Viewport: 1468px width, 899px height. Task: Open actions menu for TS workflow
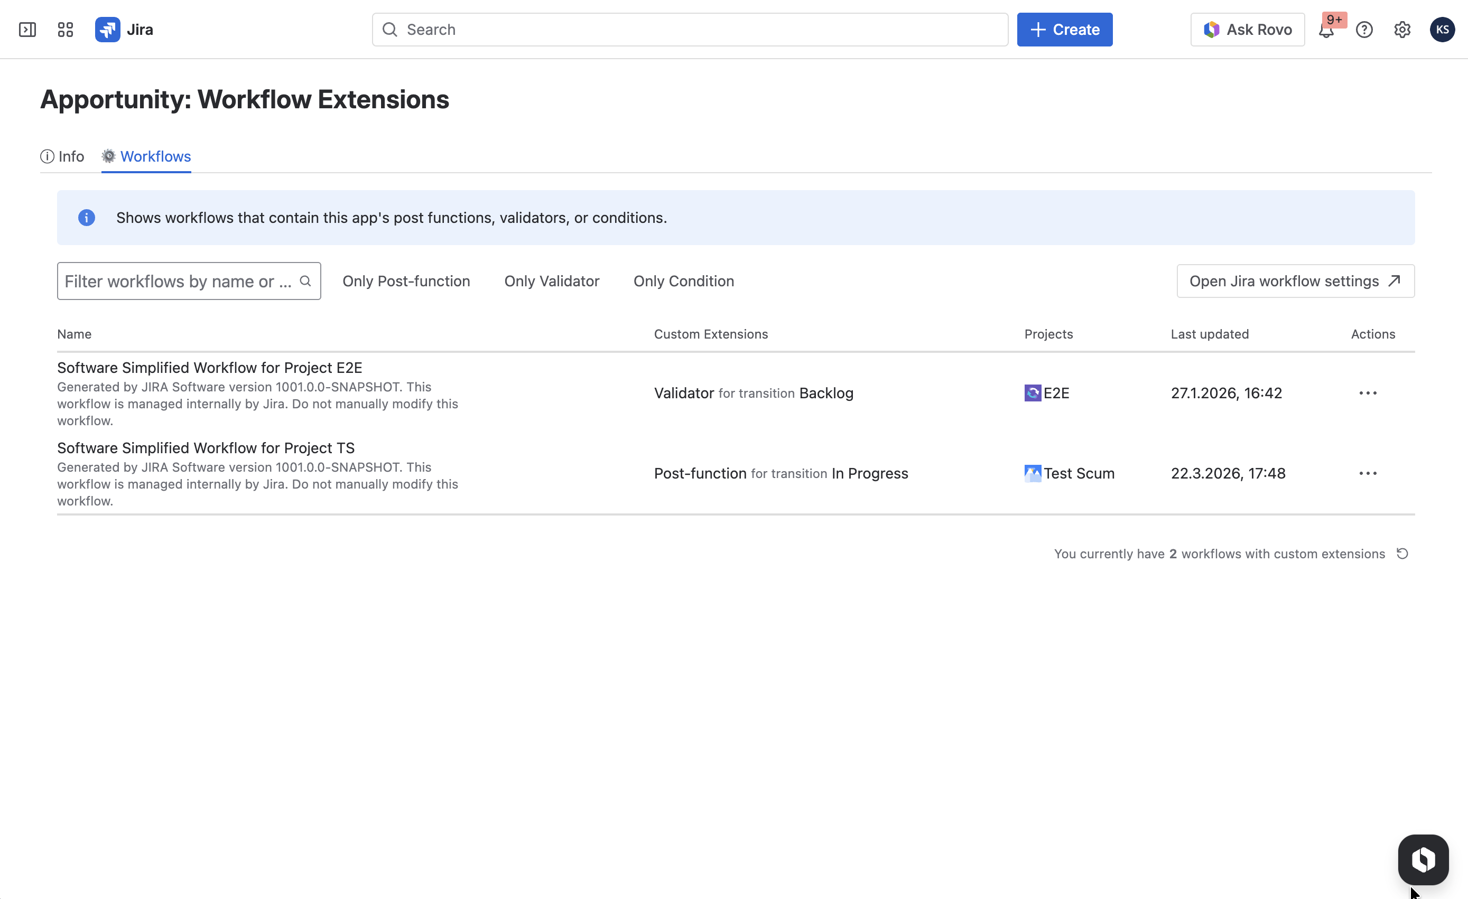pyautogui.click(x=1367, y=473)
